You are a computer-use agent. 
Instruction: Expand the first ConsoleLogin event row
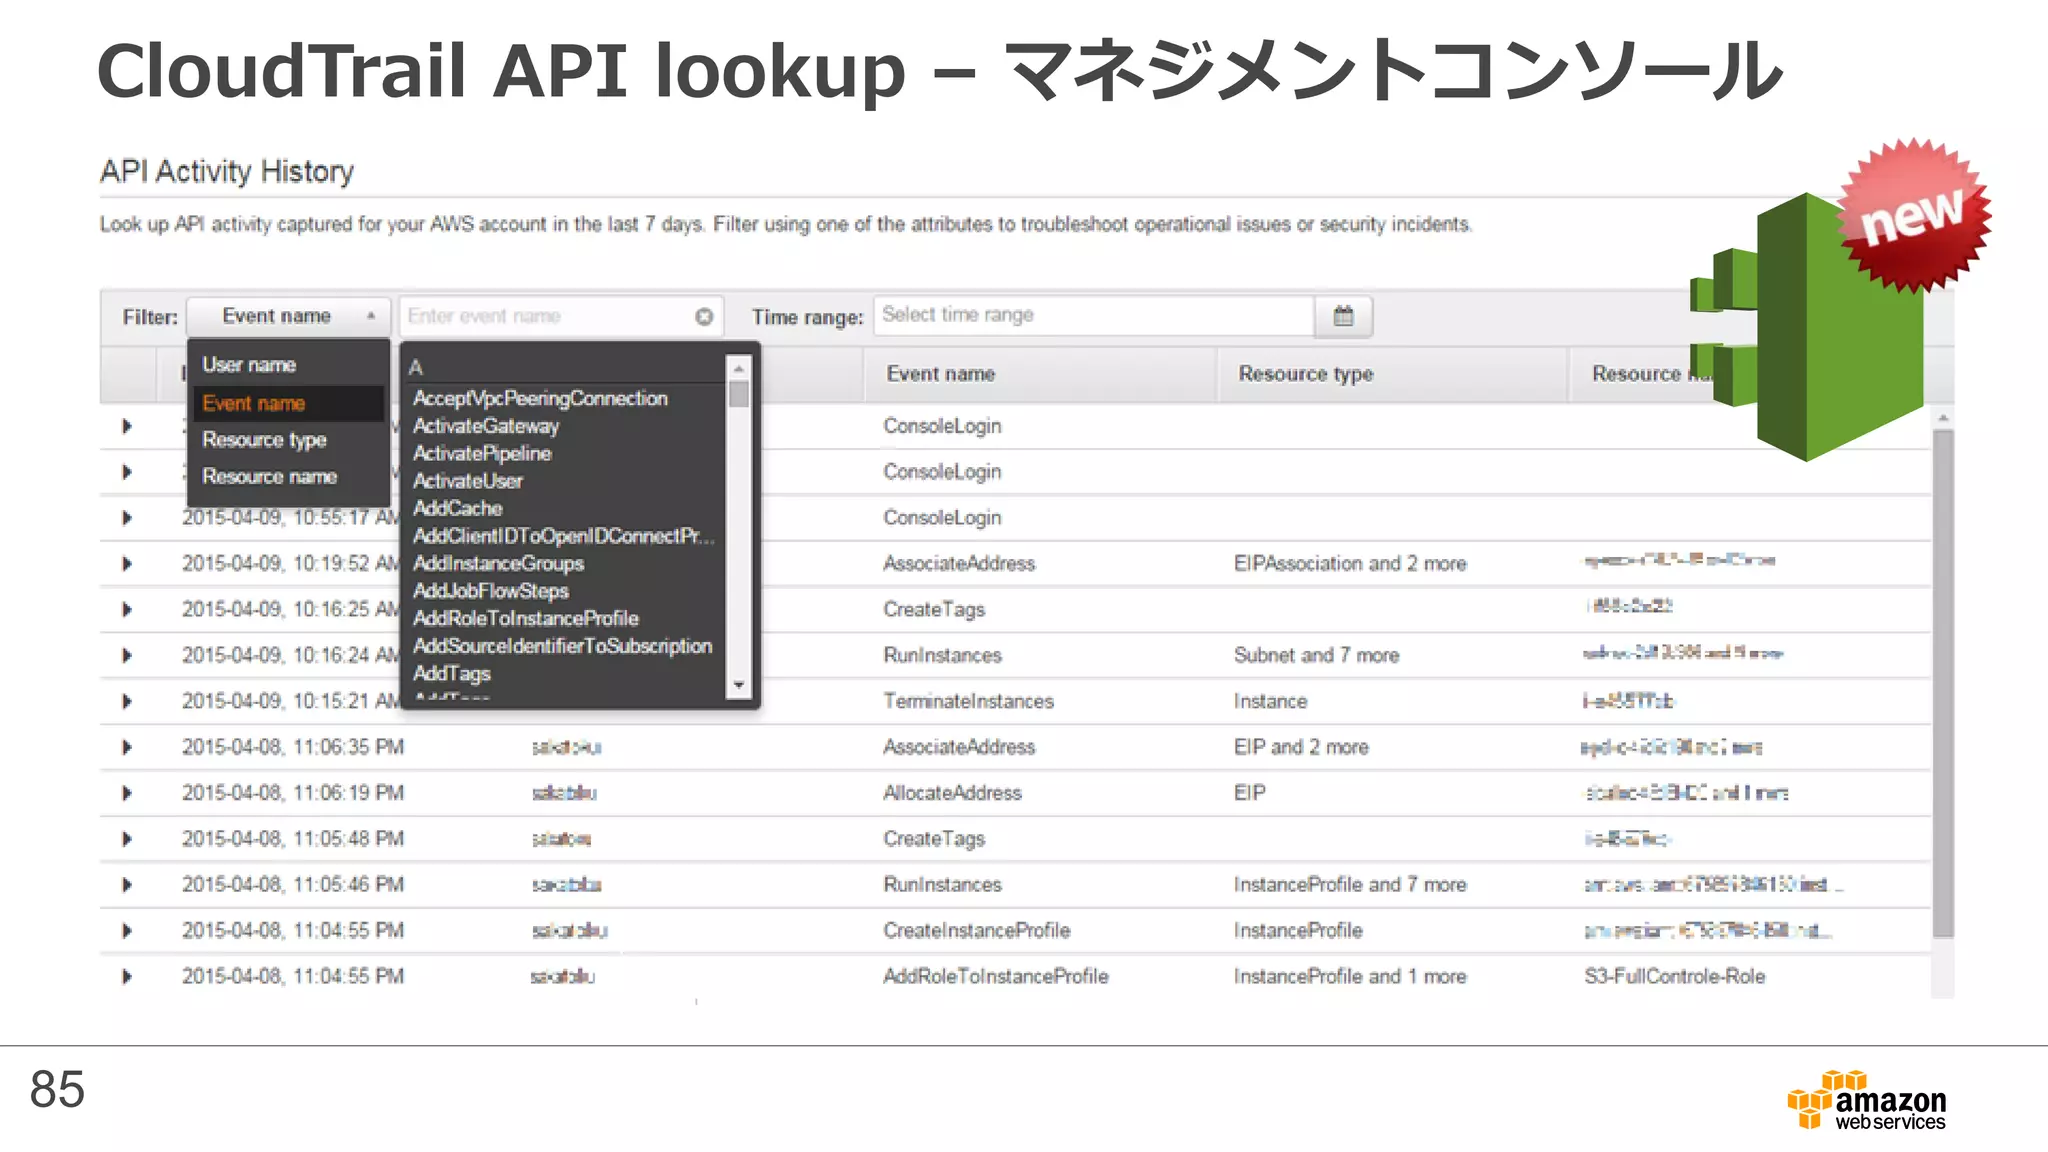pyautogui.click(x=127, y=426)
